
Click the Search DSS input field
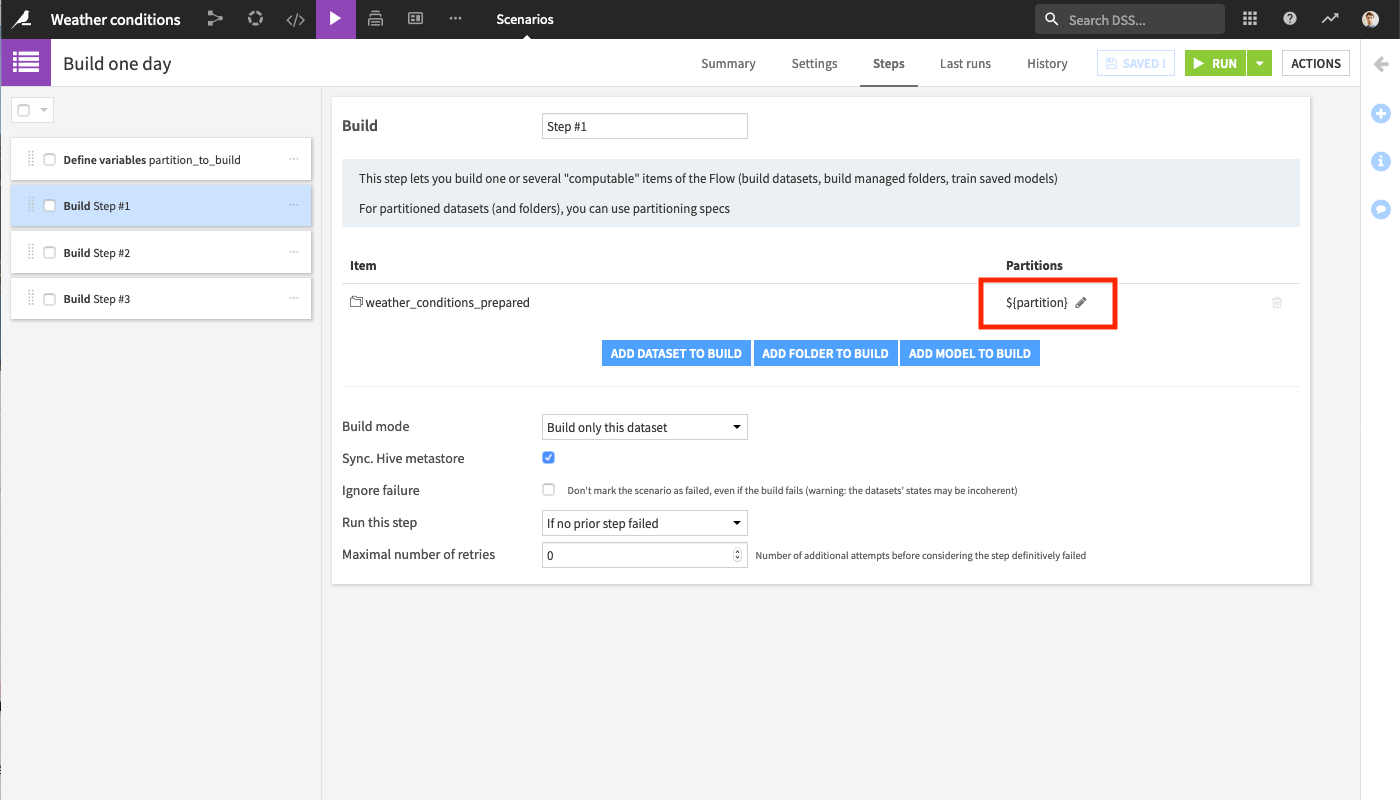coord(1140,19)
